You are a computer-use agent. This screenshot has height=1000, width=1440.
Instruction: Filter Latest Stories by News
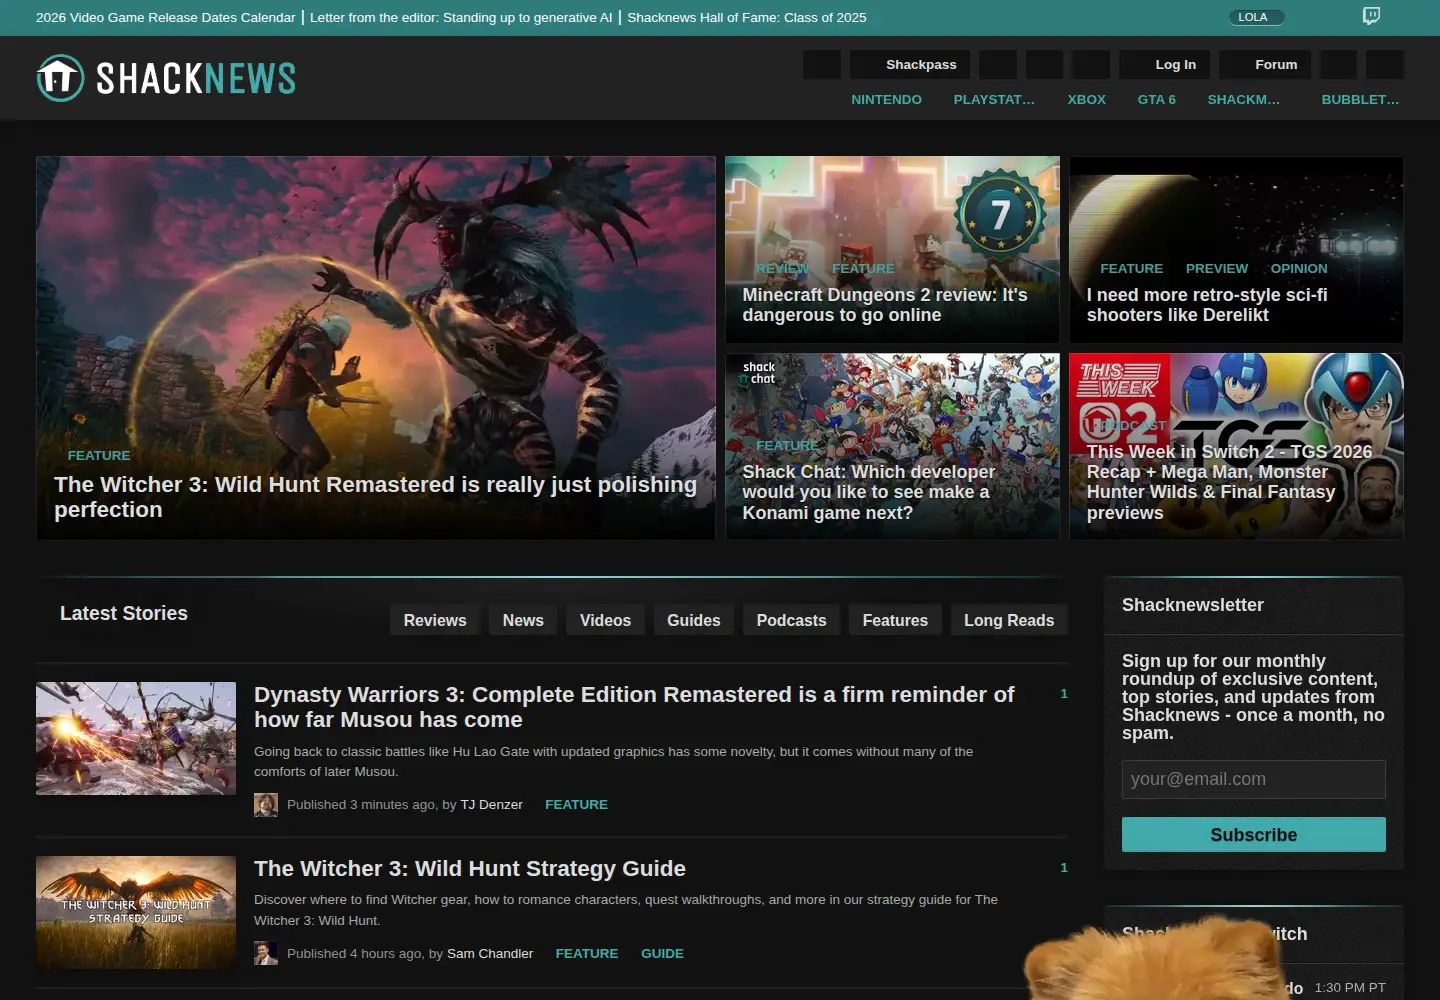point(523,620)
